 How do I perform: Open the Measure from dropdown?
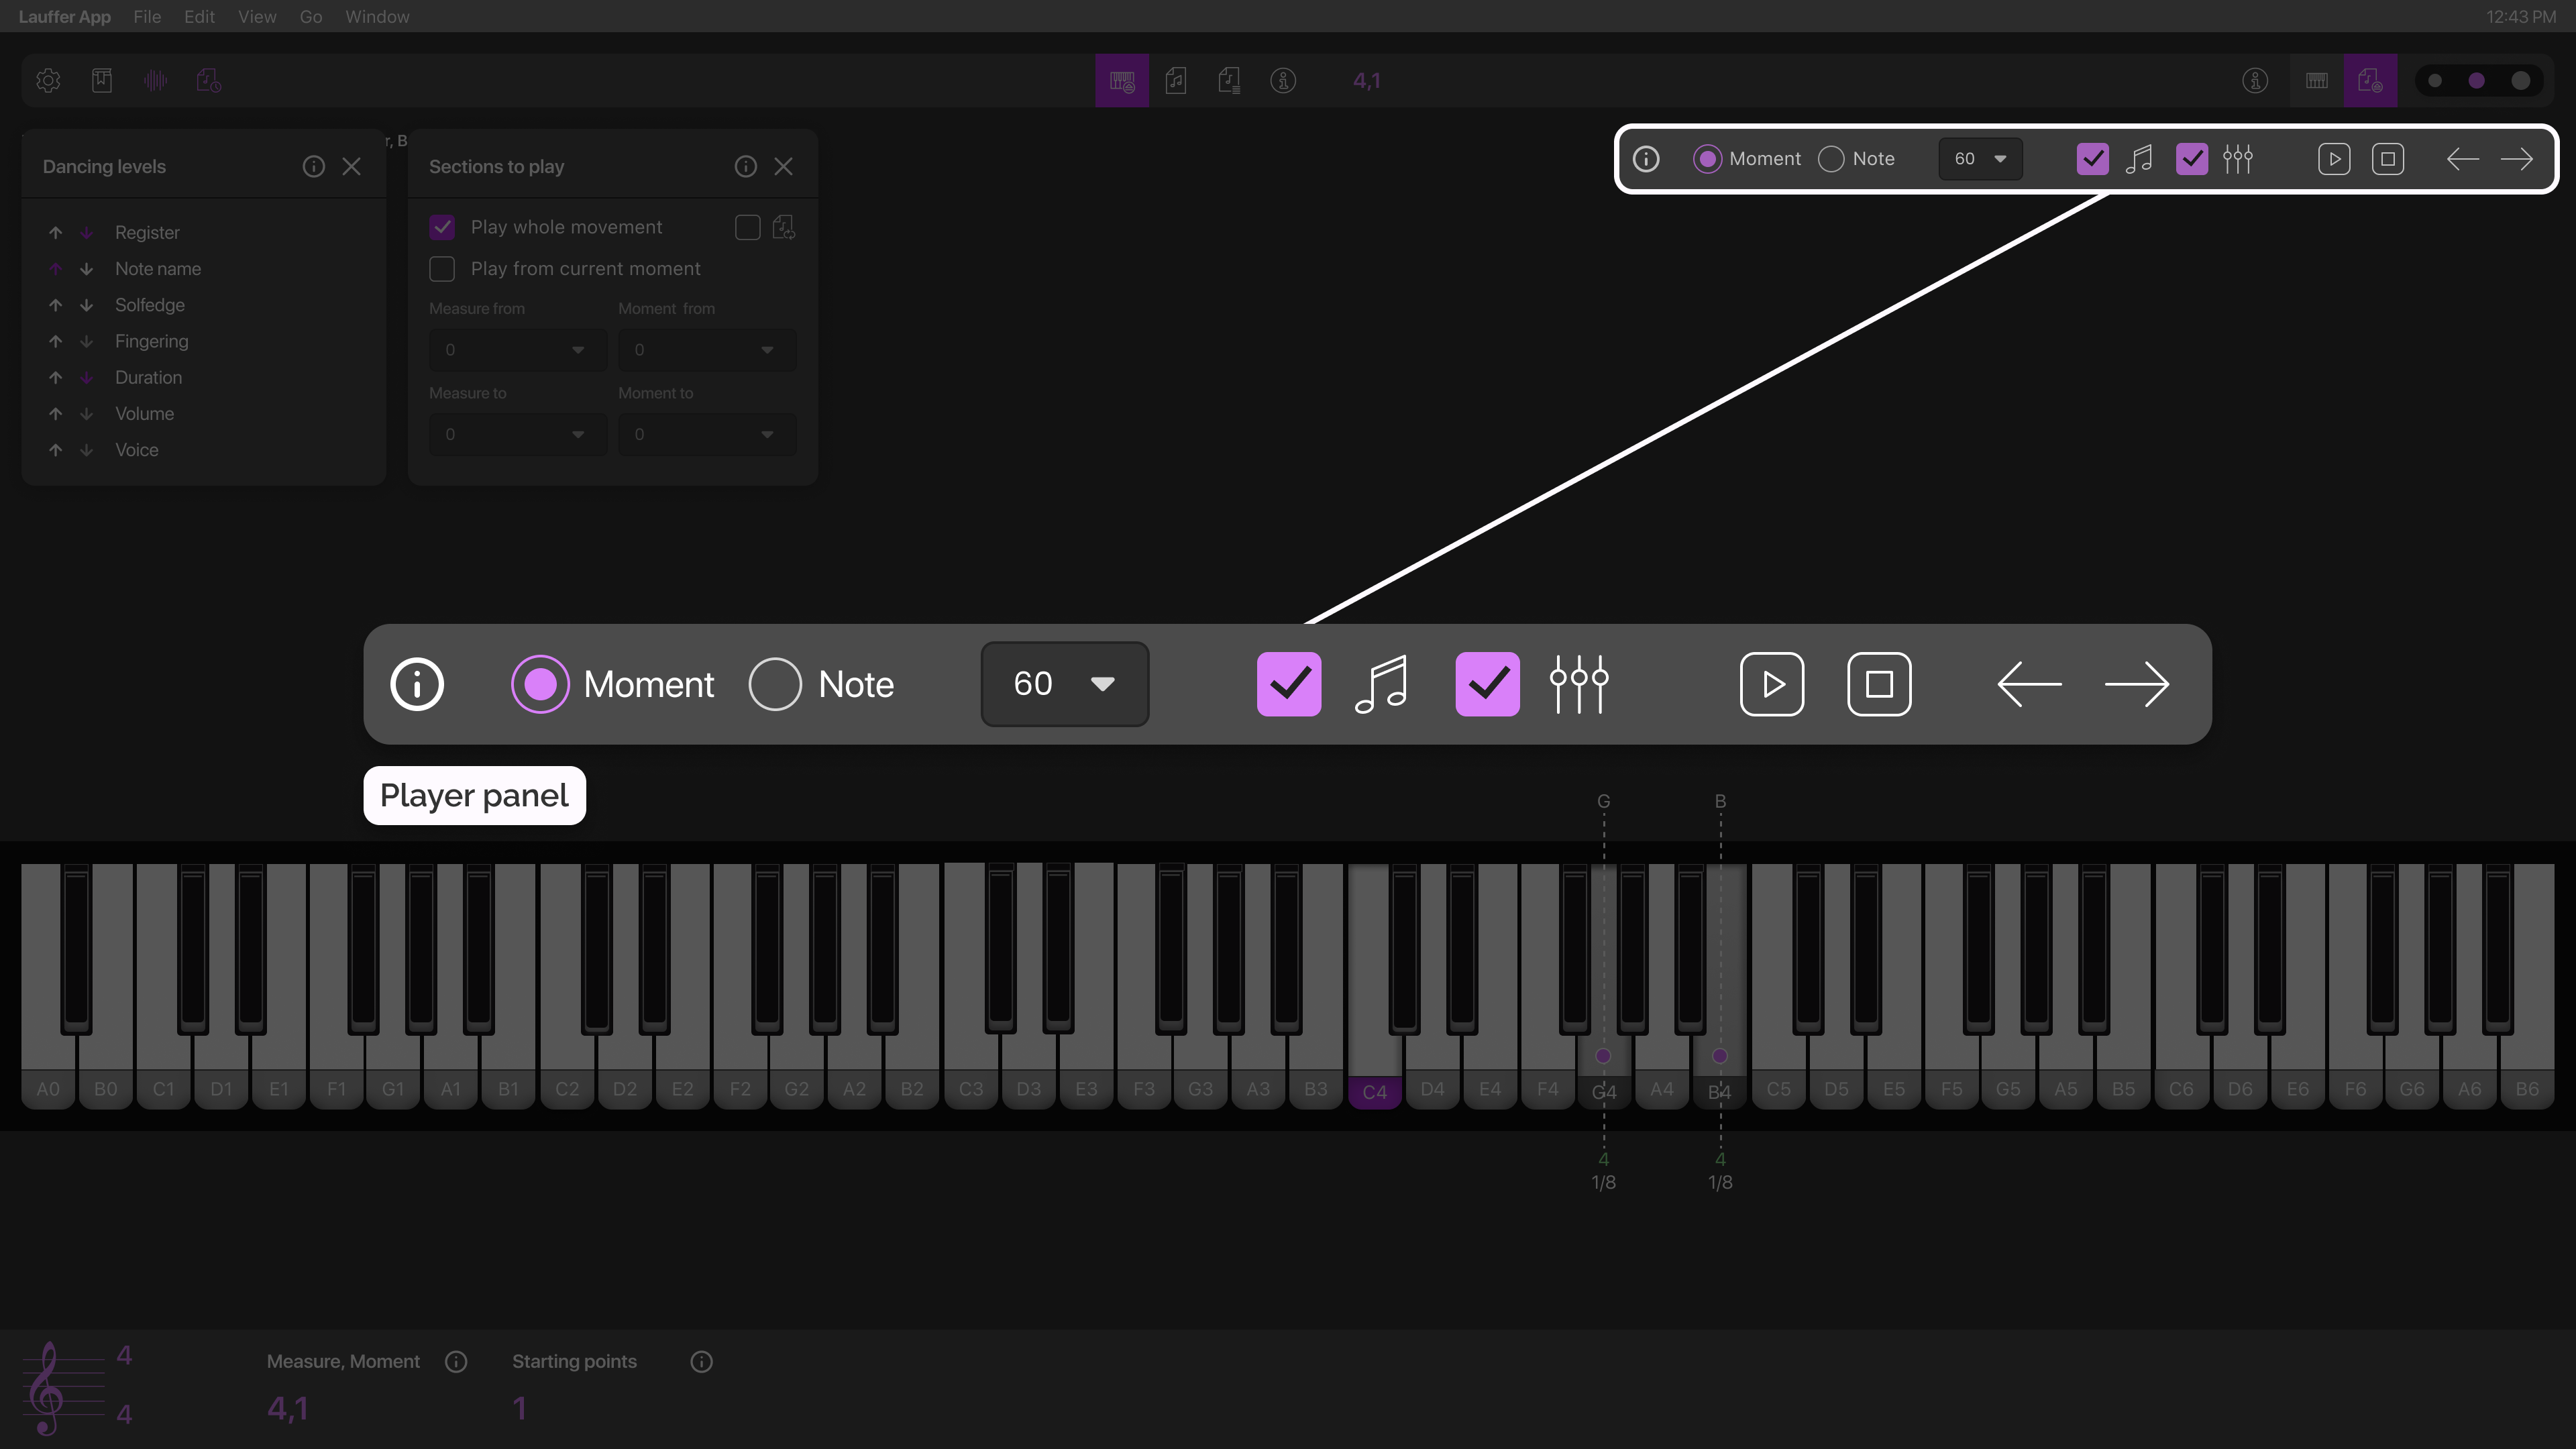point(518,350)
